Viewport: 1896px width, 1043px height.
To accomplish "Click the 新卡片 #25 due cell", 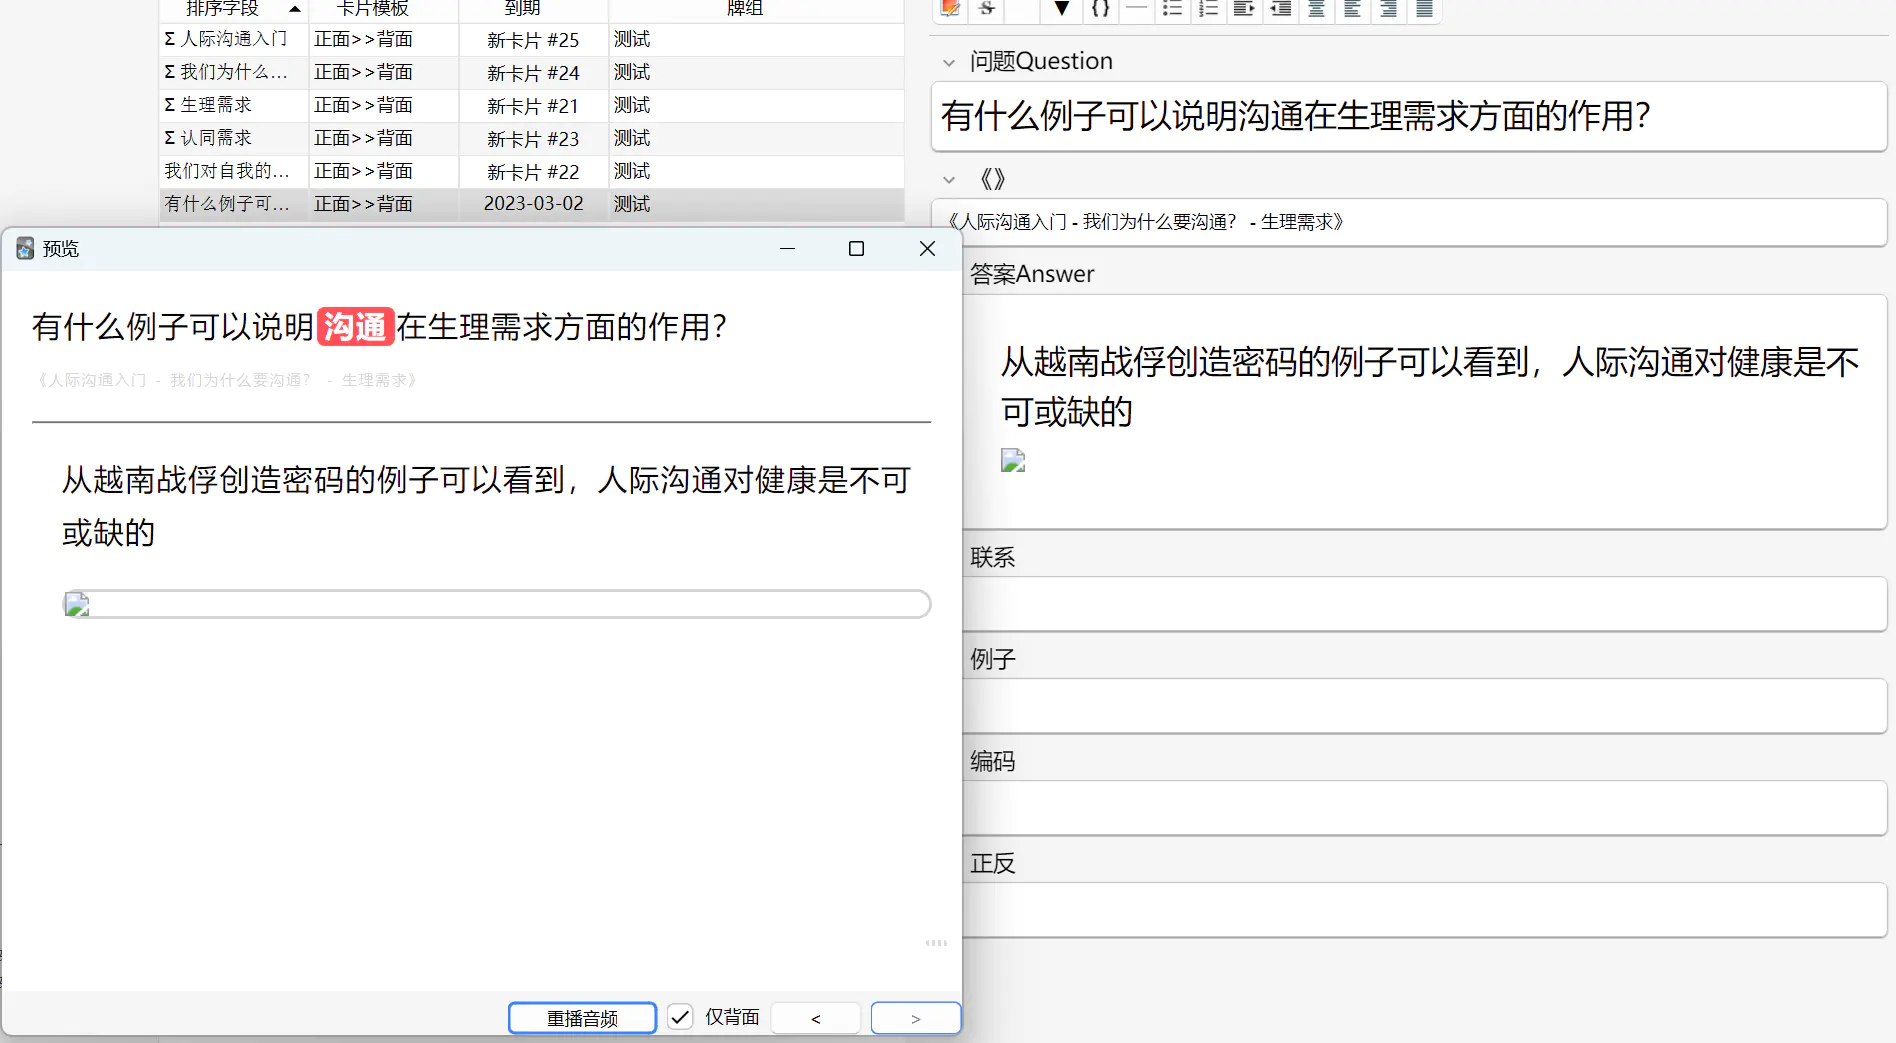I will coord(534,40).
